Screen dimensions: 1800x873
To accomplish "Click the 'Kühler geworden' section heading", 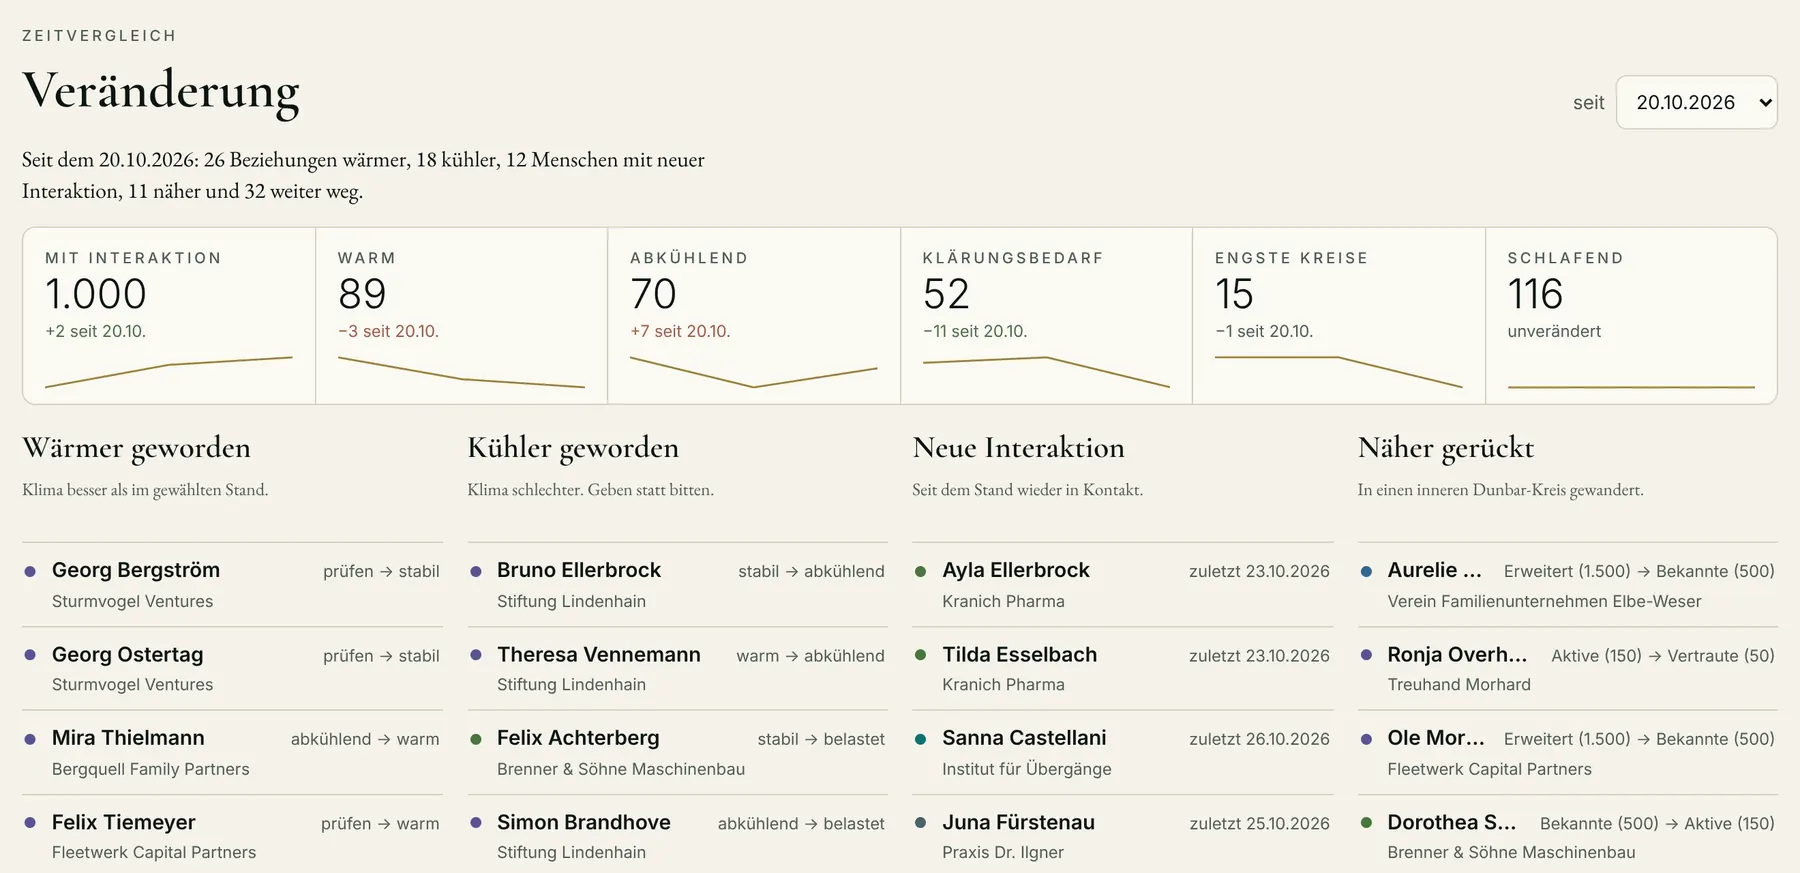I will tap(573, 447).
